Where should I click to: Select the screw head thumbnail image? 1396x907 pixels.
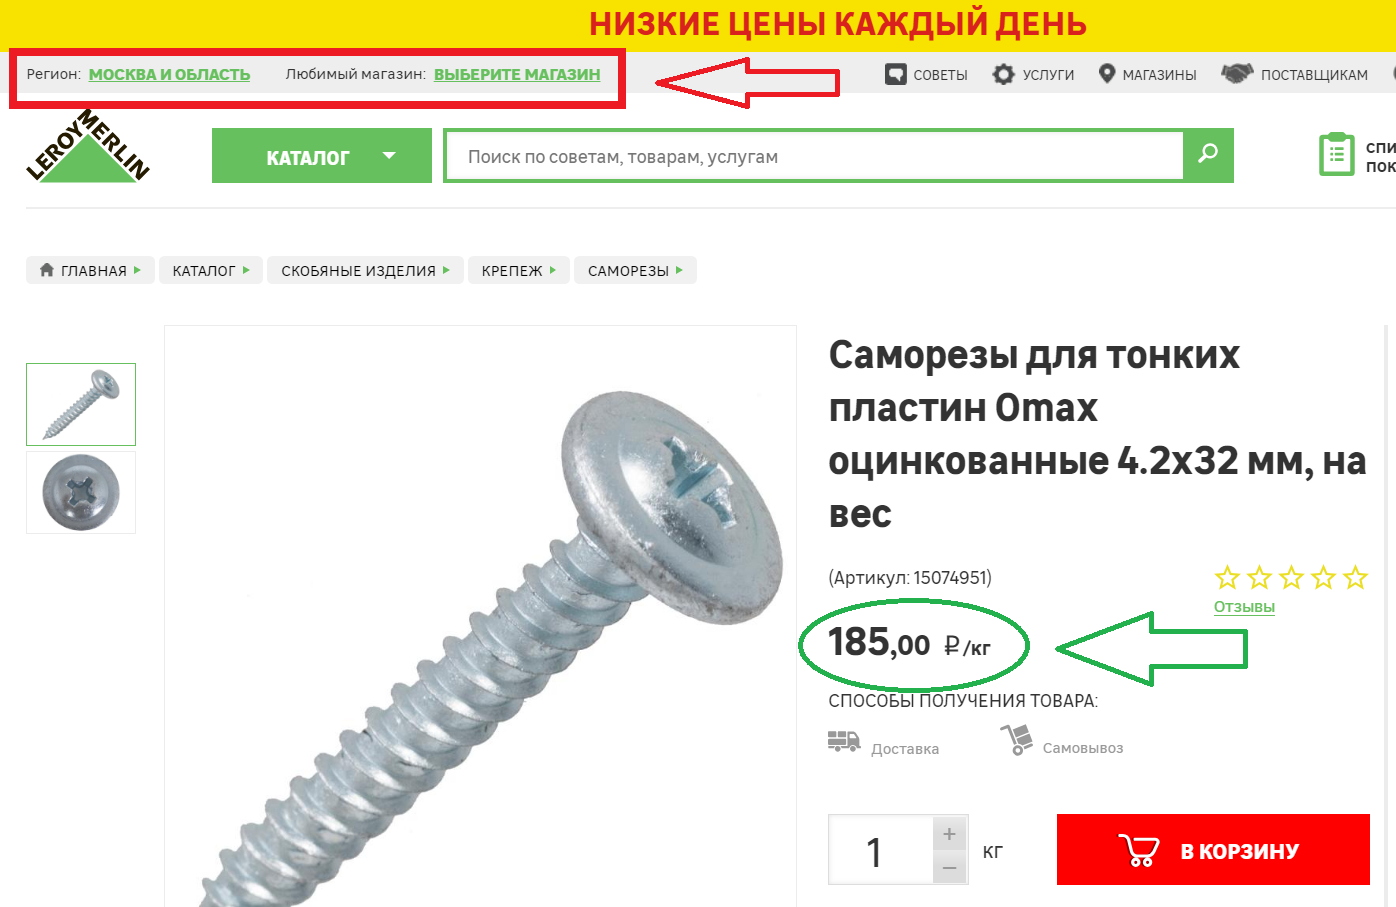click(81, 492)
